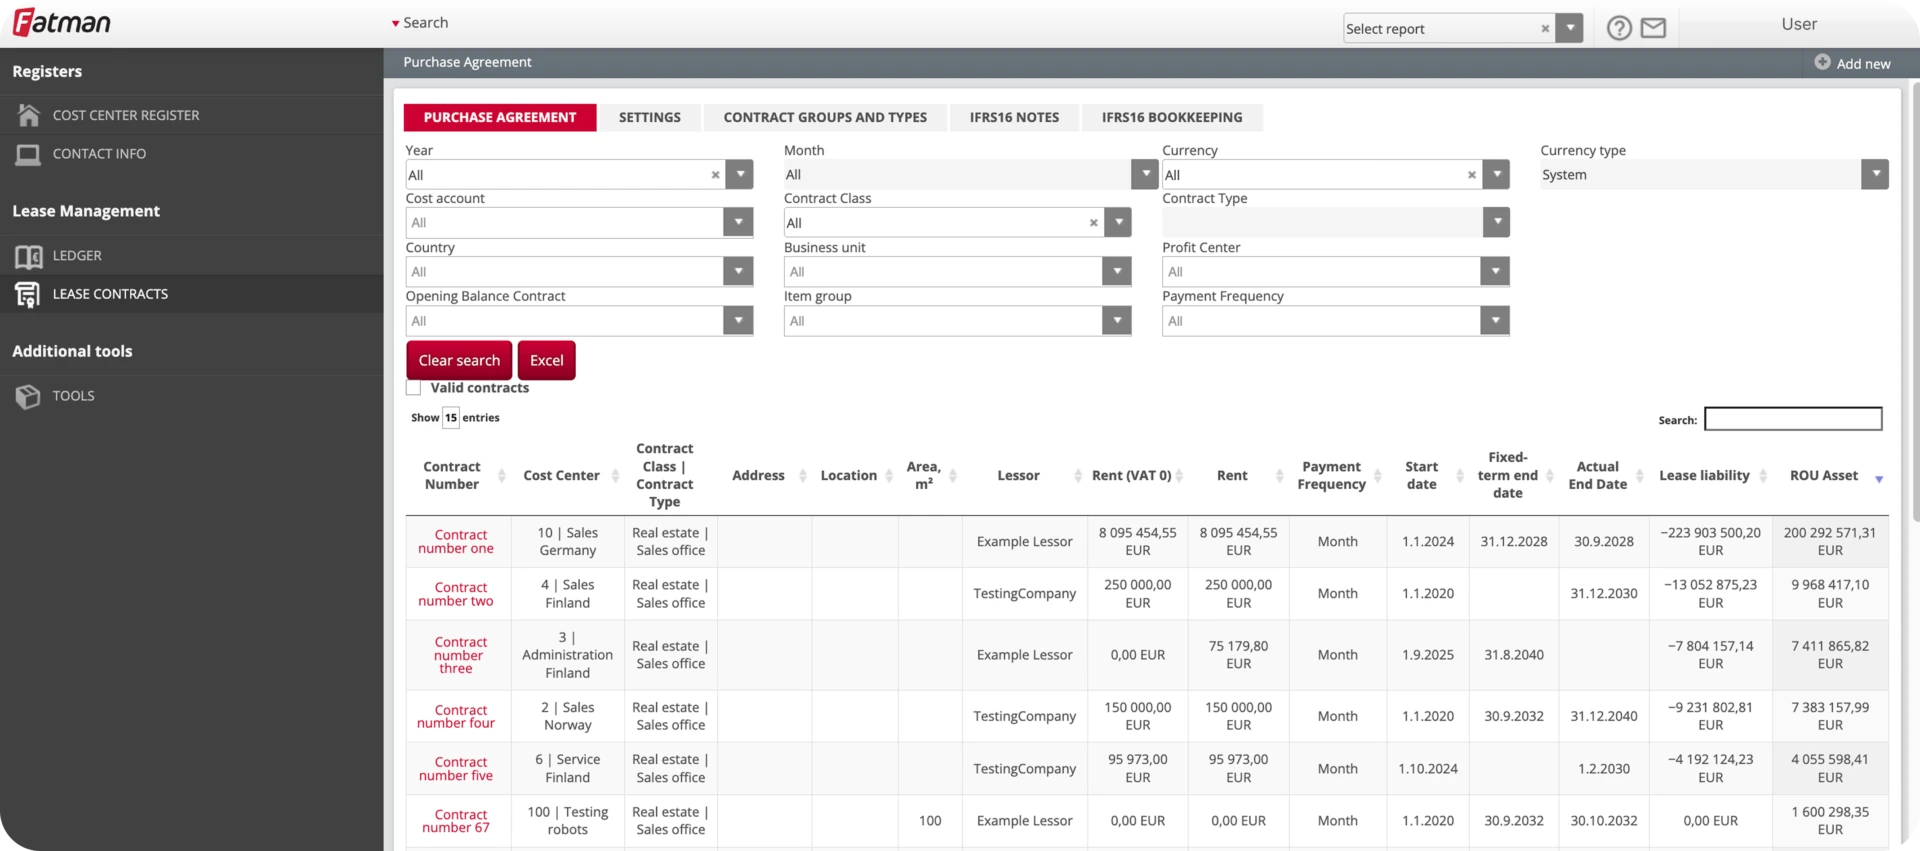The image size is (1920, 851).
Task: Focus the table Search input field
Action: click(x=1793, y=419)
